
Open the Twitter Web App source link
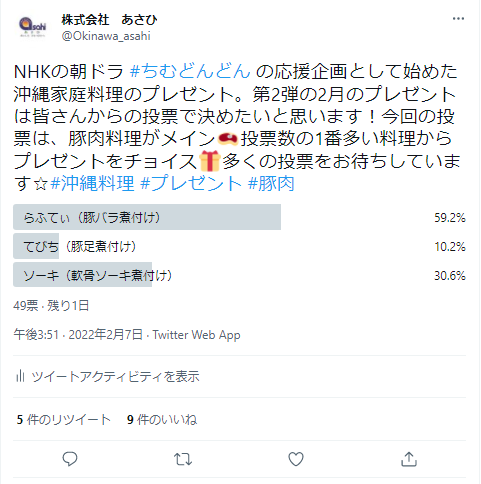click(x=196, y=335)
